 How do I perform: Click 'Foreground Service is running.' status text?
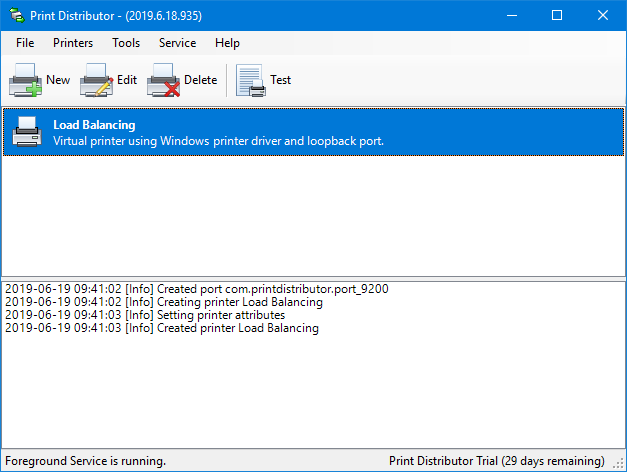[86, 461]
